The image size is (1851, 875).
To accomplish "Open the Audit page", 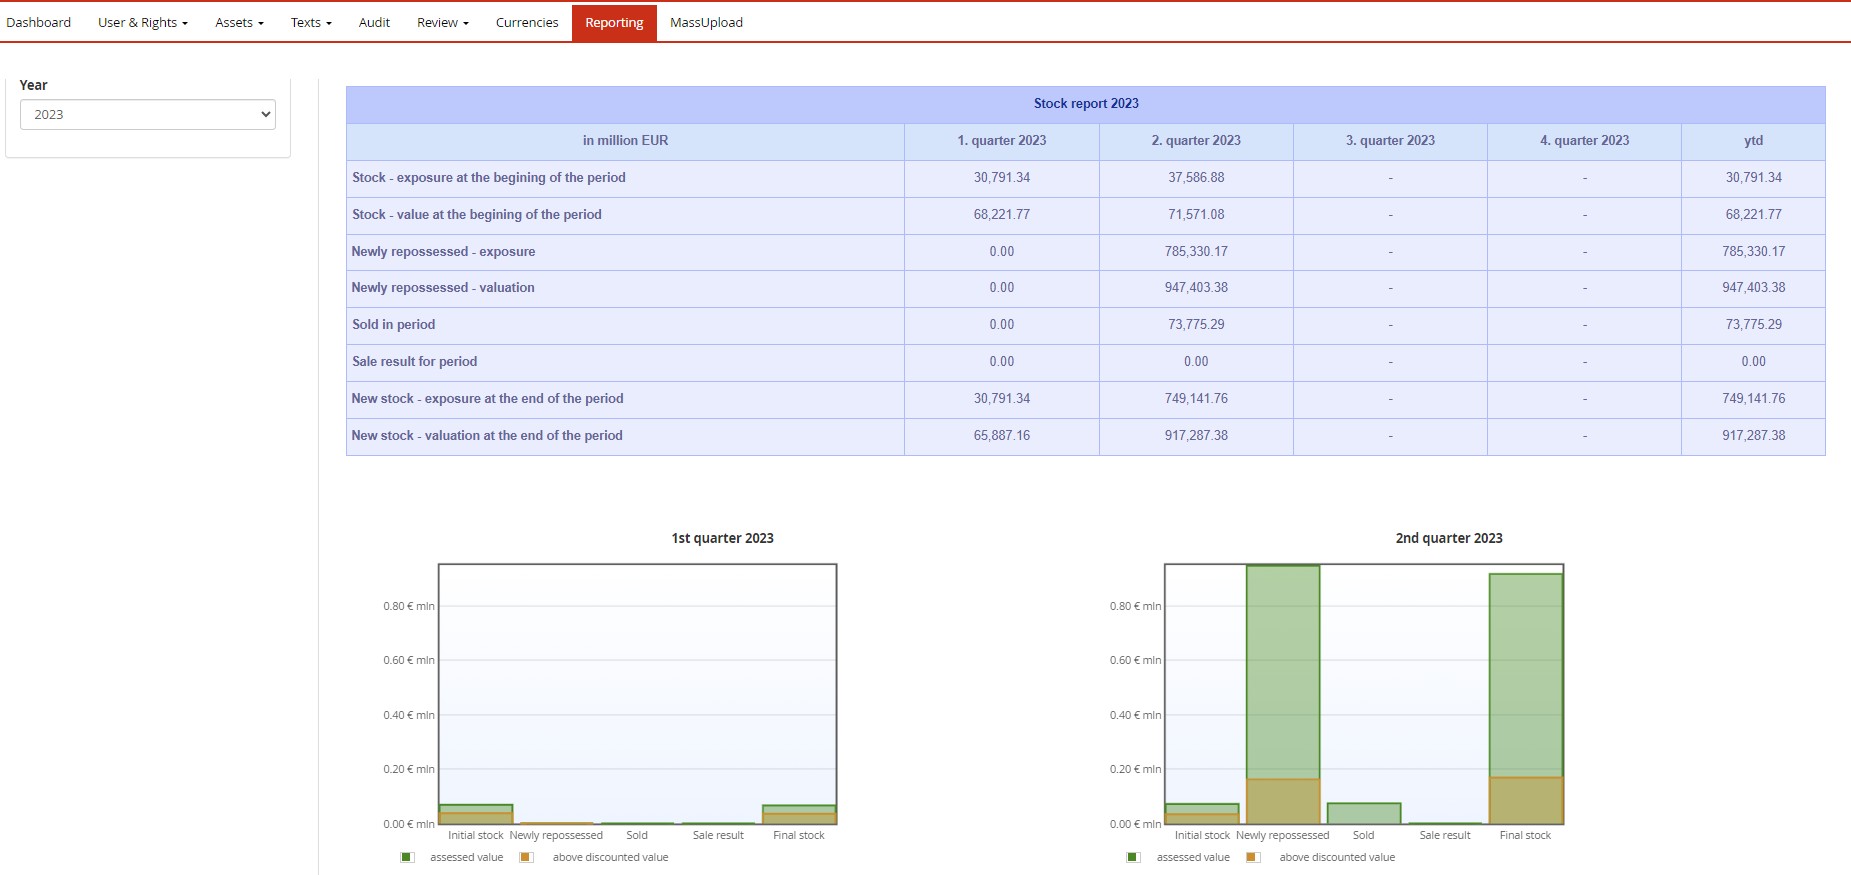I will (x=374, y=23).
